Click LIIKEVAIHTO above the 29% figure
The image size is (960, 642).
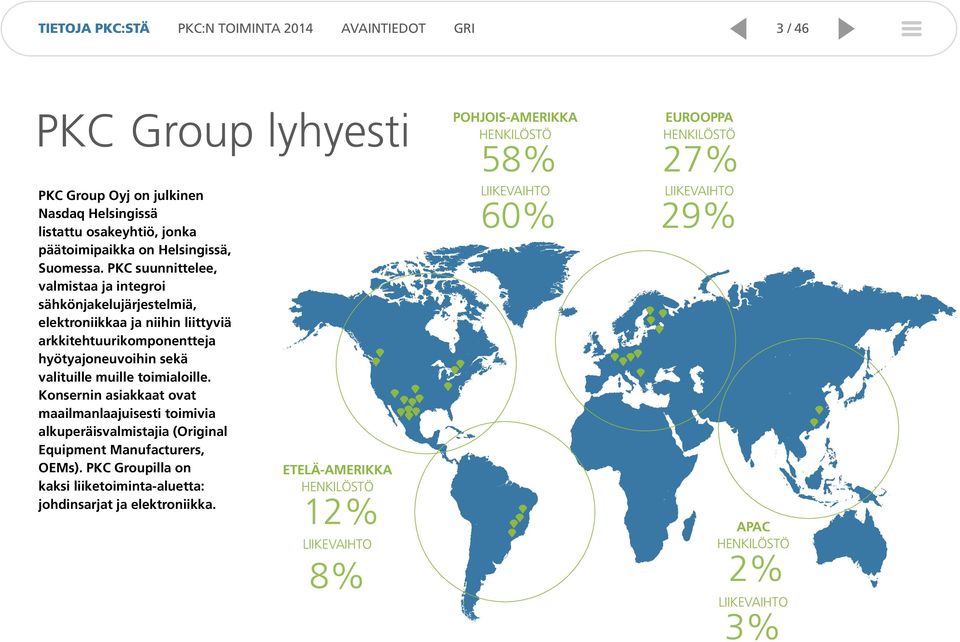(699, 191)
